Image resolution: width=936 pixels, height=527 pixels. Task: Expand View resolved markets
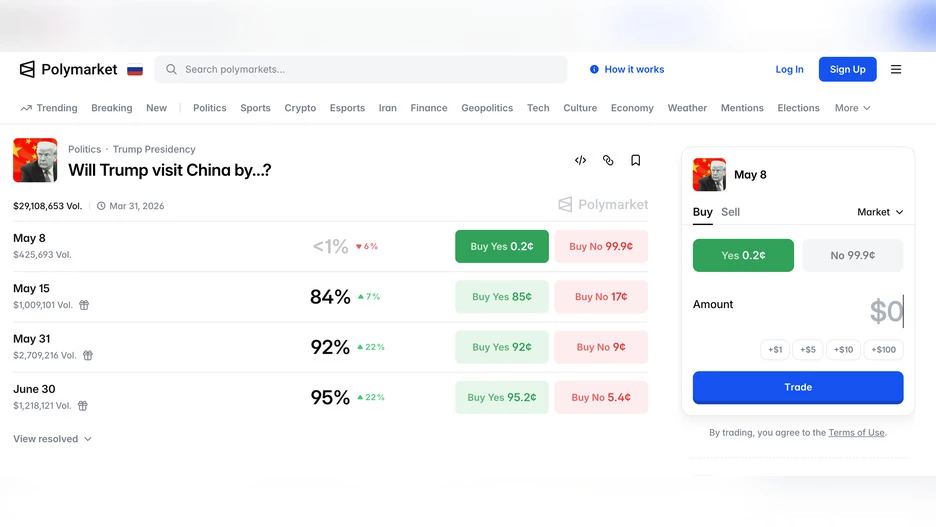click(53, 439)
